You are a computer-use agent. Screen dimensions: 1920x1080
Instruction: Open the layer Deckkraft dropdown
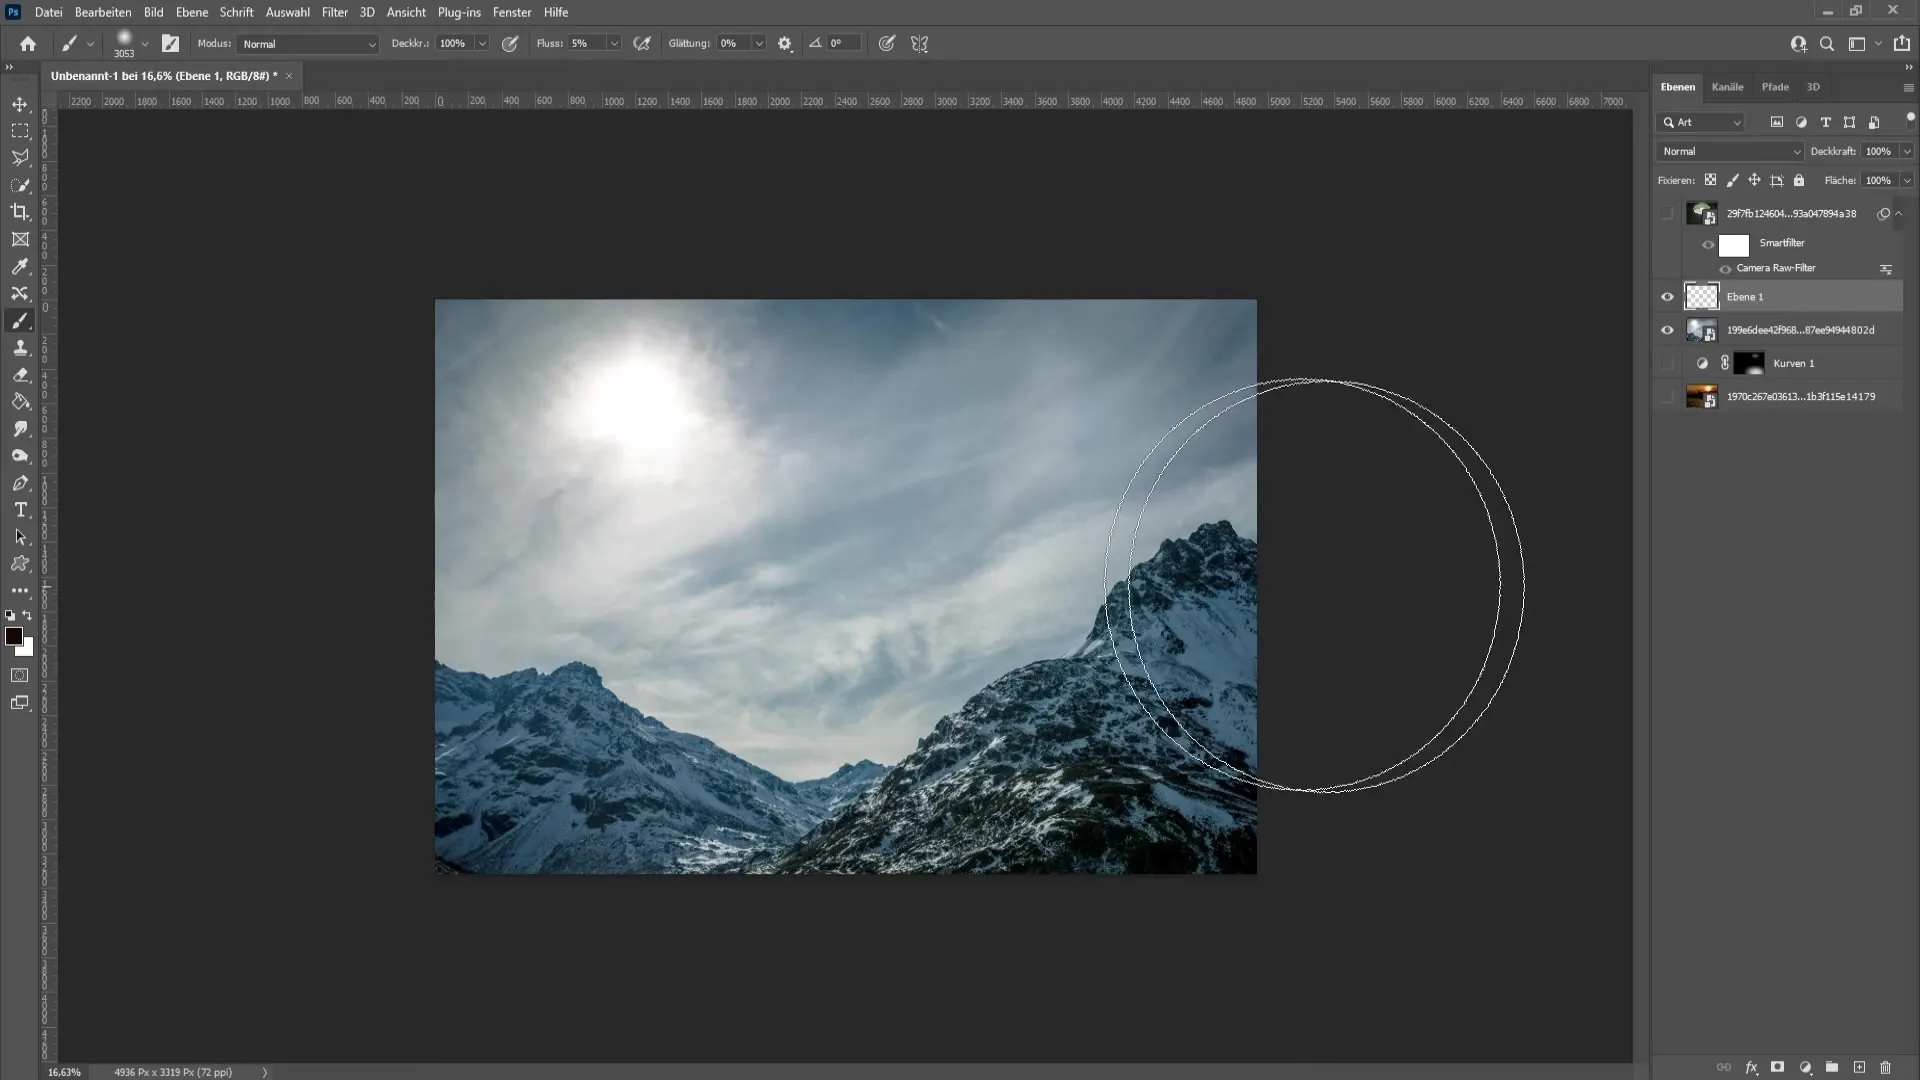(1907, 151)
